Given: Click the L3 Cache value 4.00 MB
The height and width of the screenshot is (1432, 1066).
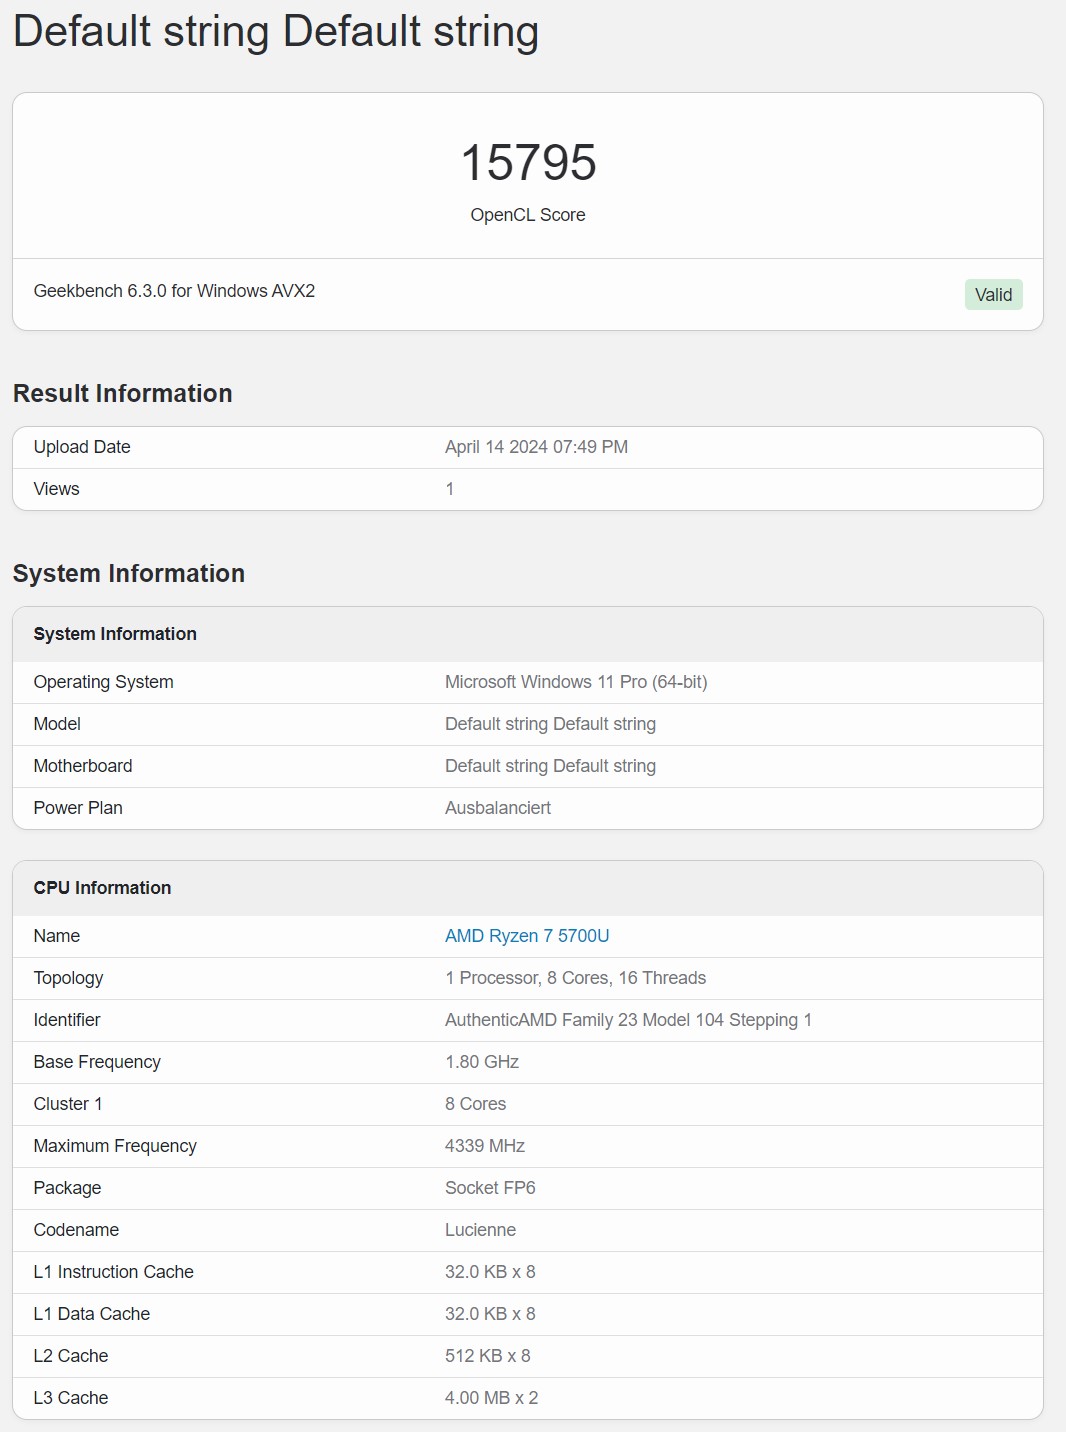Looking at the screenshot, I should tap(492, 1398).
